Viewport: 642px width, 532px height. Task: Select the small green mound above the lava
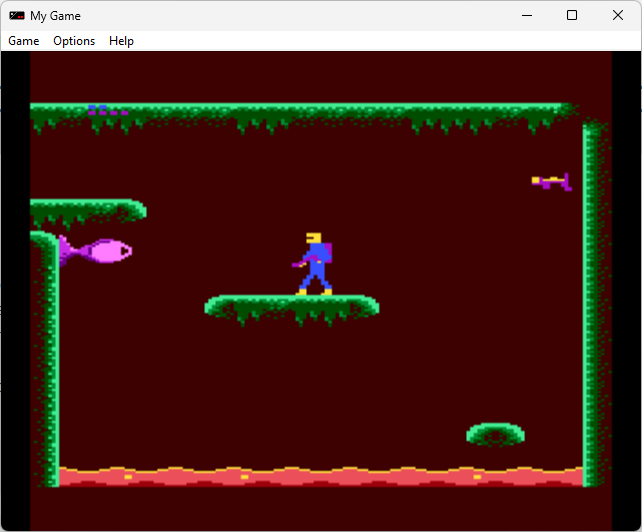click(495, 433)
